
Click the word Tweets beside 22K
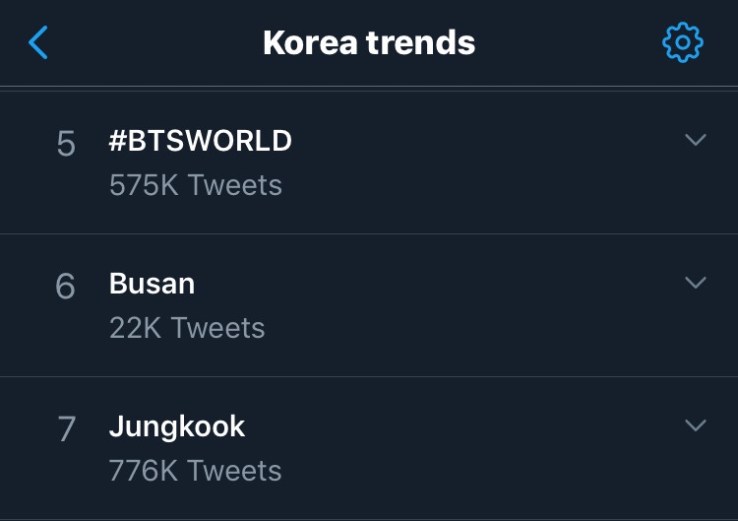[x=218, y=328]
